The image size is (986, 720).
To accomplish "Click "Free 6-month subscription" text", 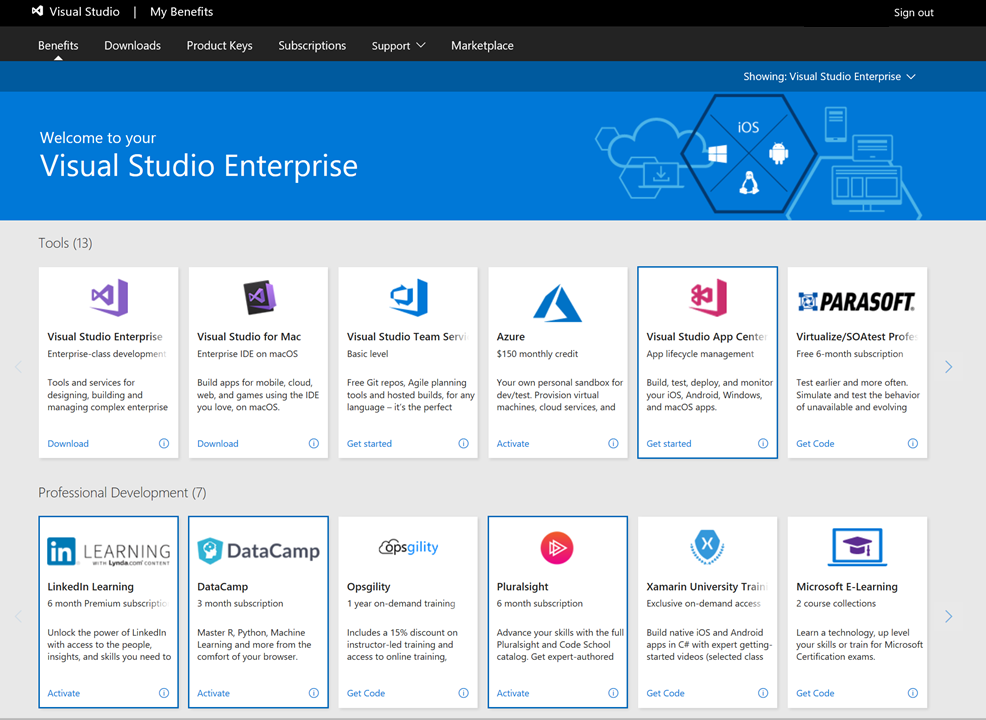I will [x=850, y=354].
